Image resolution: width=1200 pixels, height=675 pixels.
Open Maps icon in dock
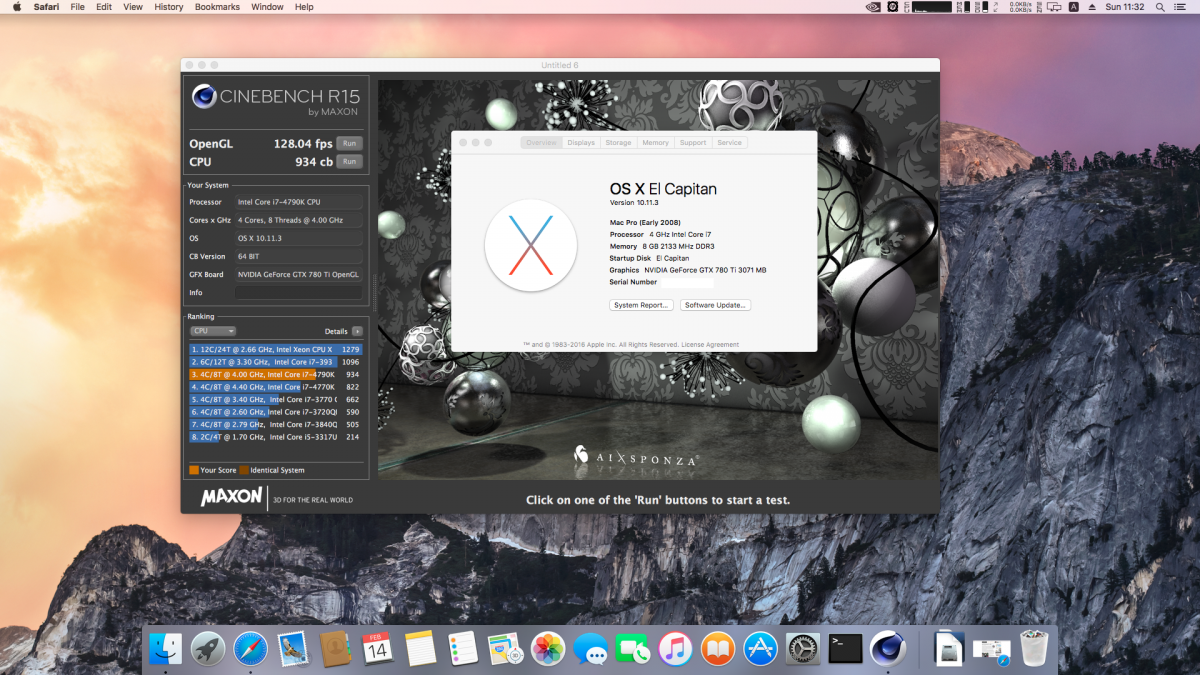point(506,649)
